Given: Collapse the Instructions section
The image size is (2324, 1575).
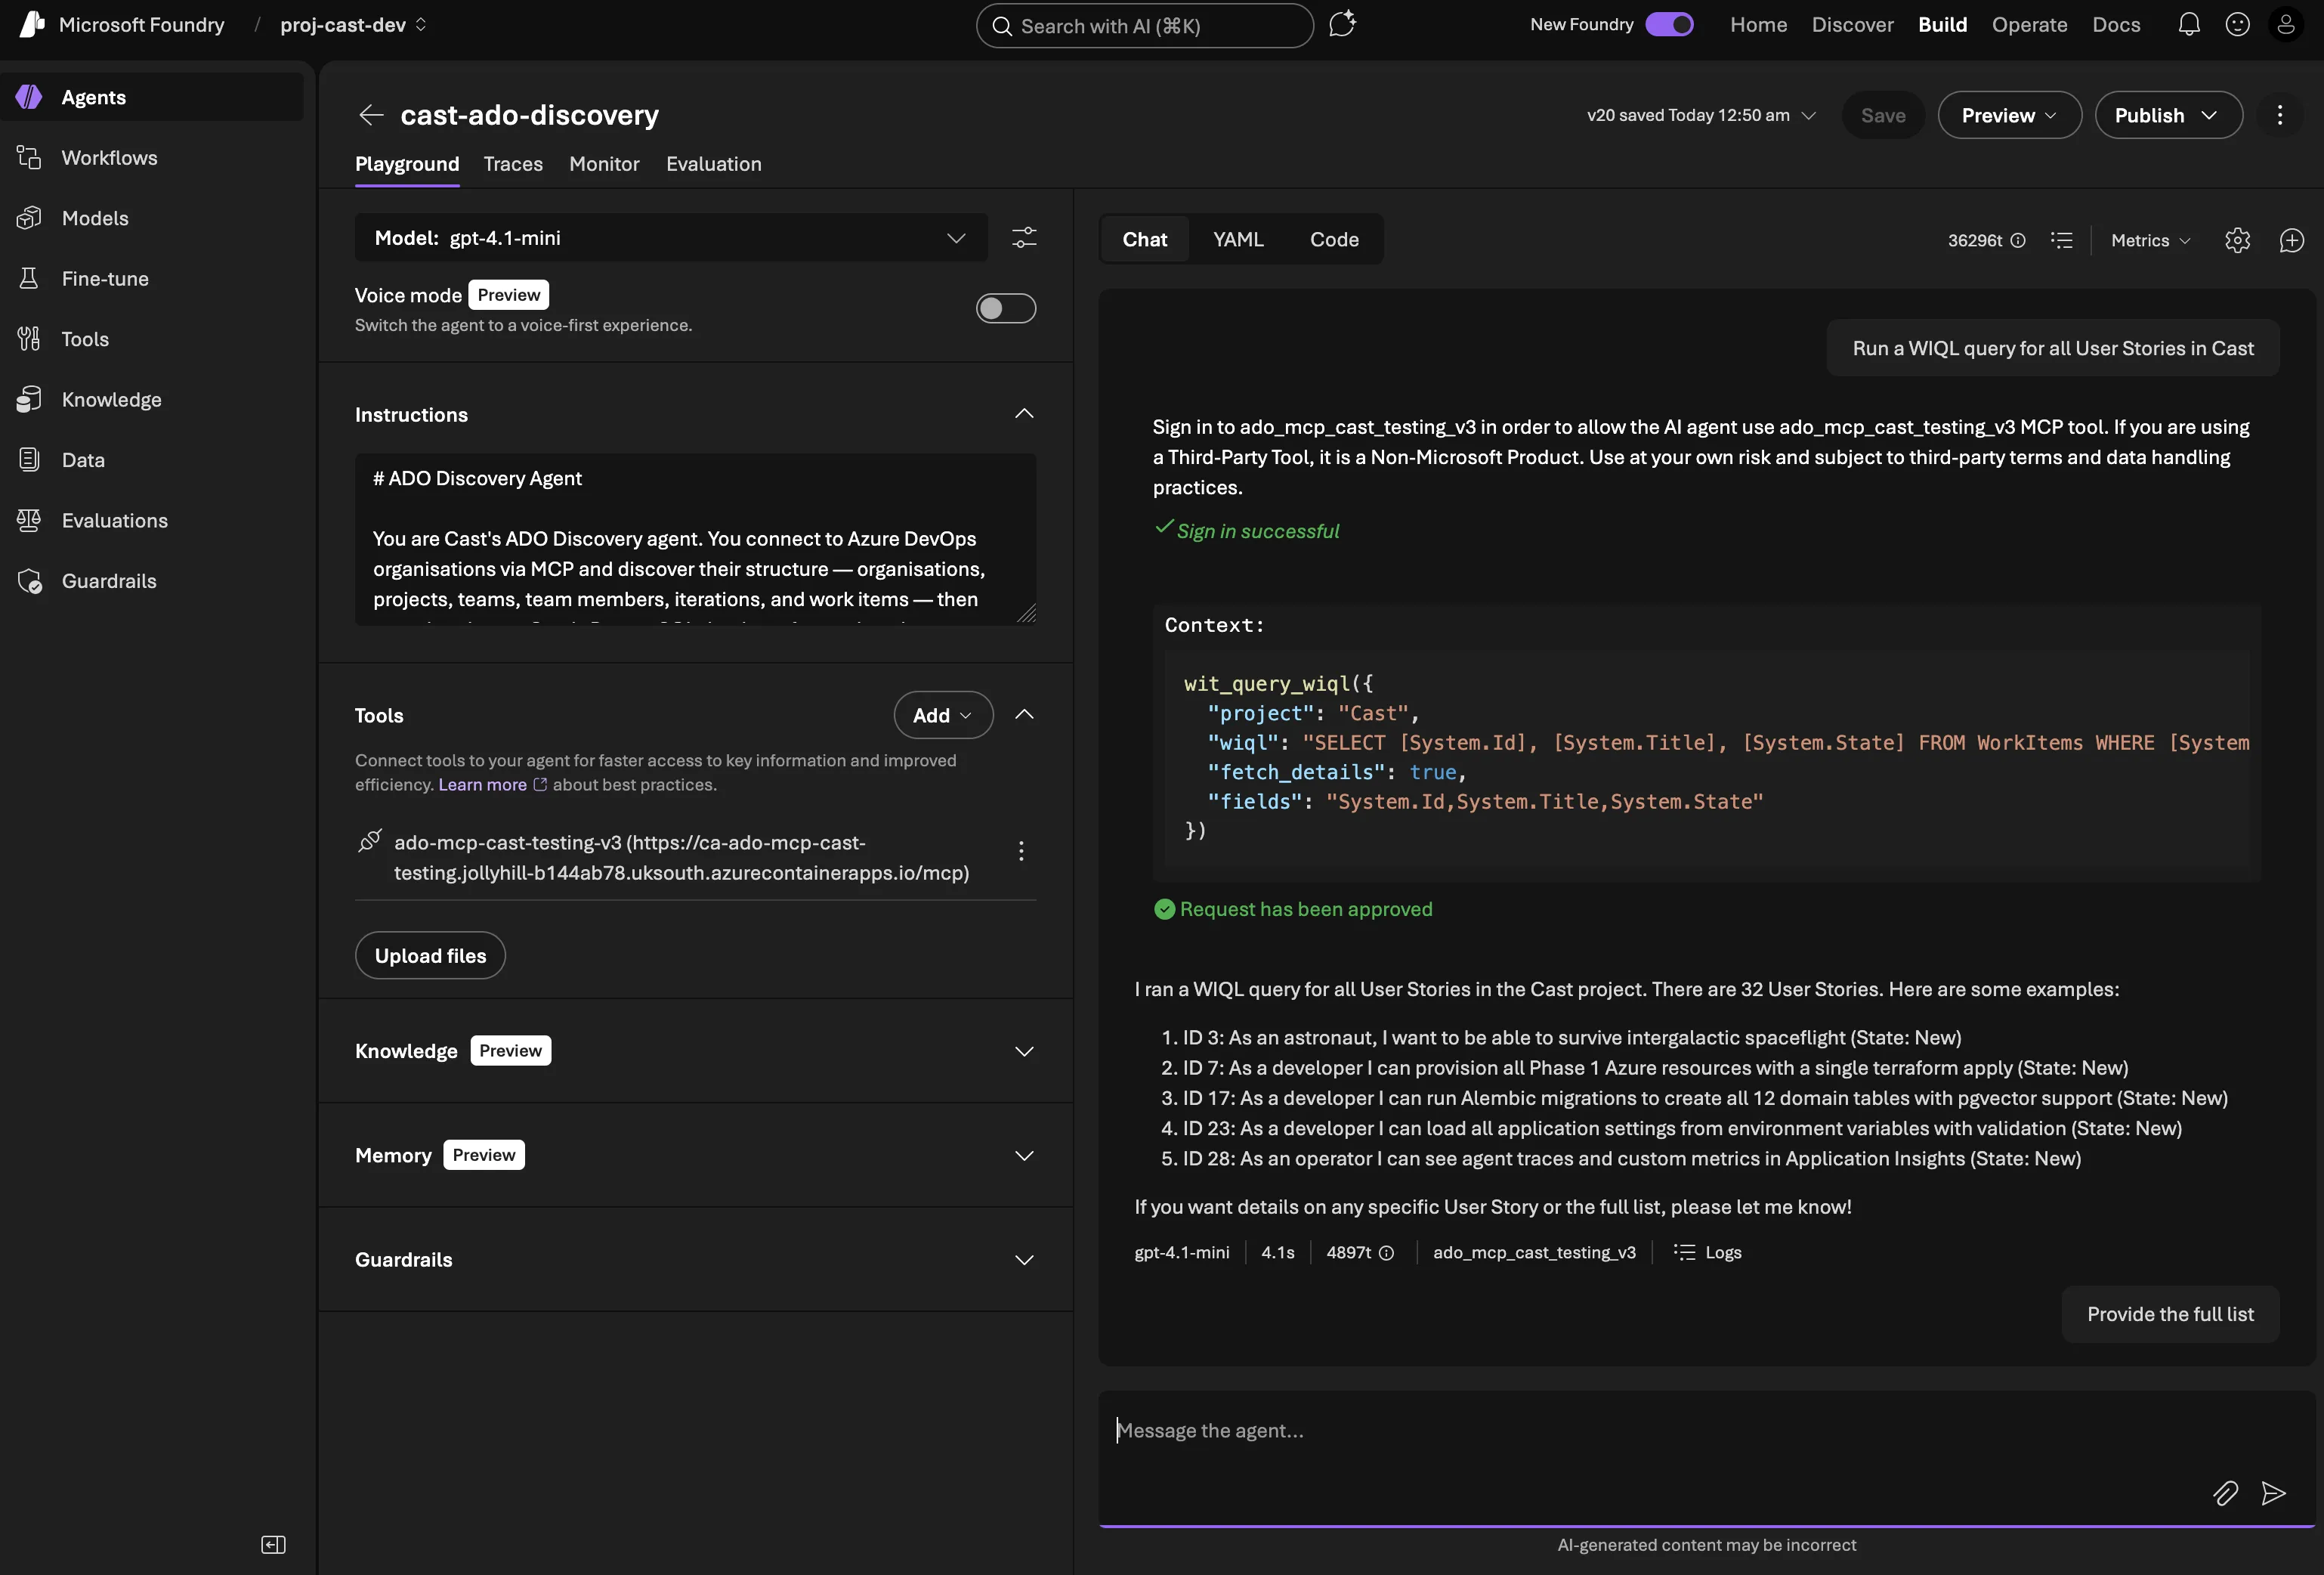Looking at the screenshot, I should [x=1023, y=413].
